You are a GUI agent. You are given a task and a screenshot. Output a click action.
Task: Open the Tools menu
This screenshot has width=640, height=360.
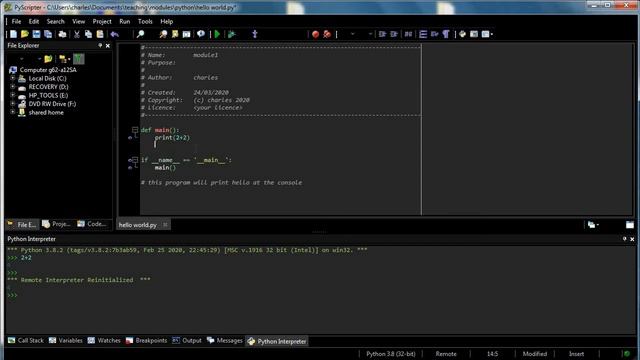pyautogui.click(x=145, y=21)
